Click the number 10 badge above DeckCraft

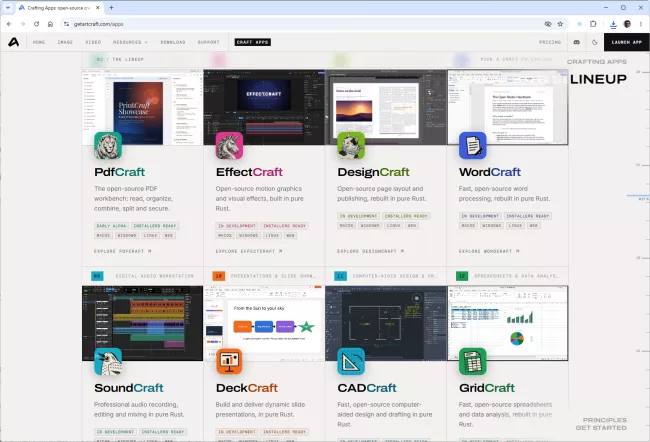tap(218, 276)
